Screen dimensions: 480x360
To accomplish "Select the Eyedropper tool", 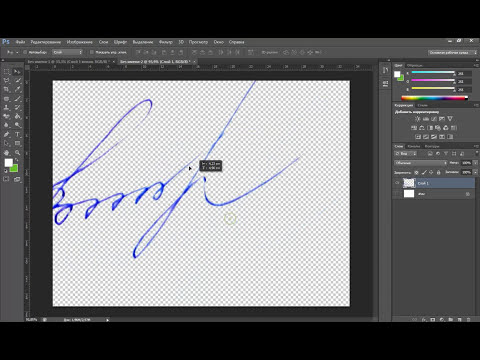I will coord(17,89).
